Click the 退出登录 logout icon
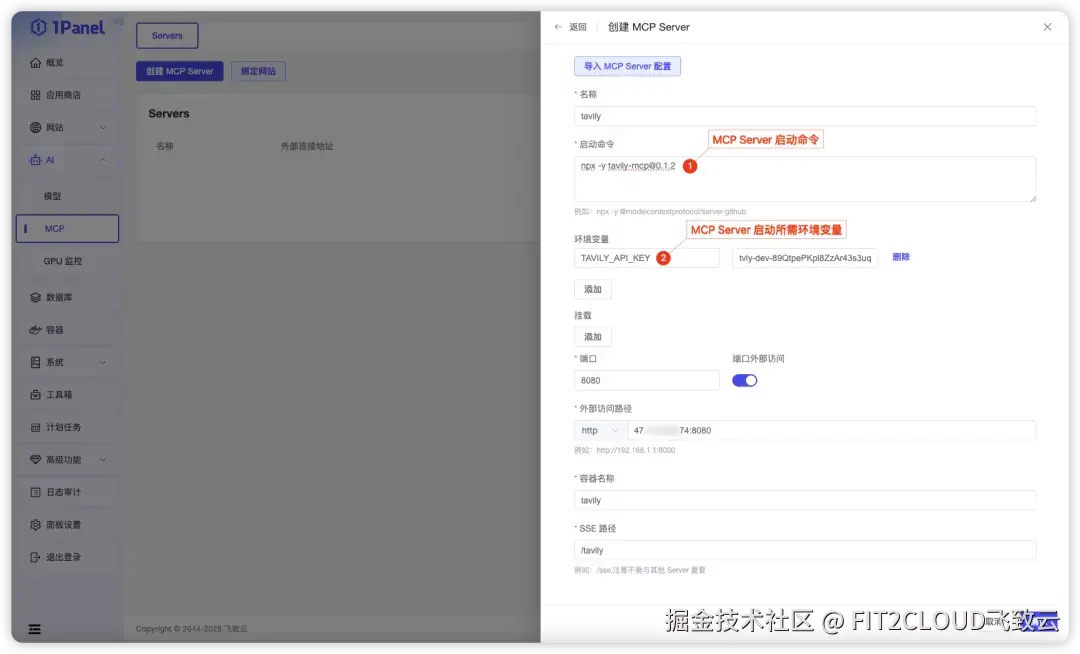This screenshot has height=654, width=1080. pos(35,557)
